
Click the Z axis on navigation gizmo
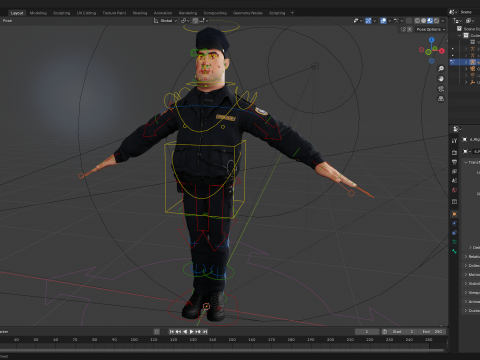coord(432,40)
